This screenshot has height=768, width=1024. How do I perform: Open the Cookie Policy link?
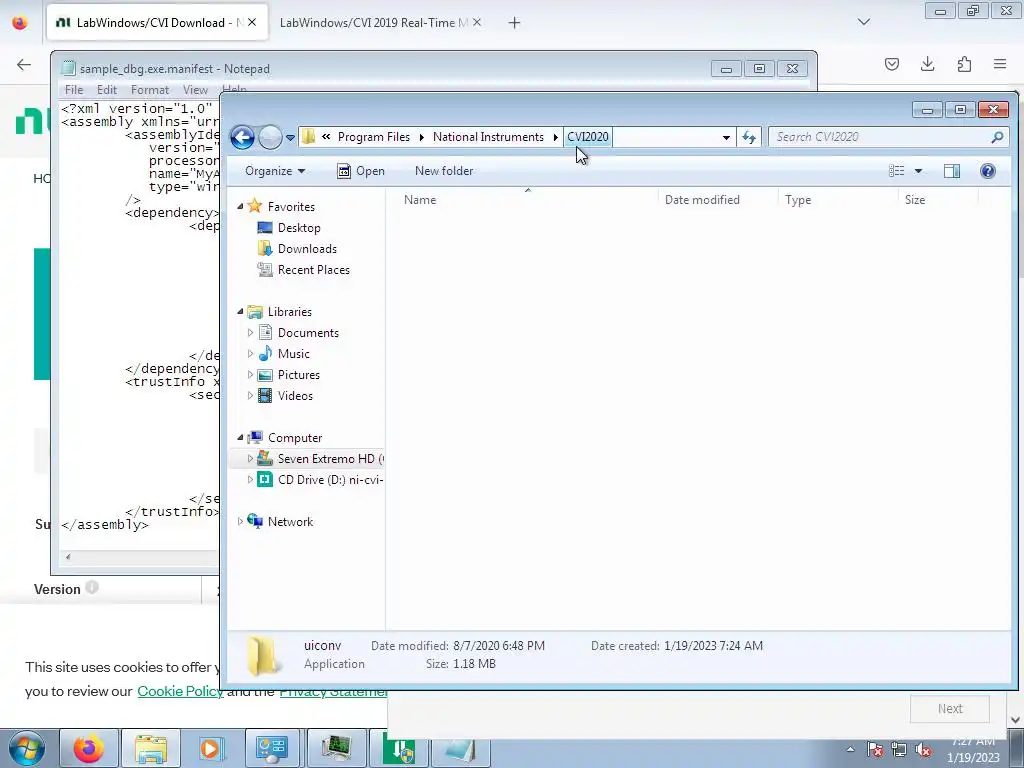click(x=180, y=691)
